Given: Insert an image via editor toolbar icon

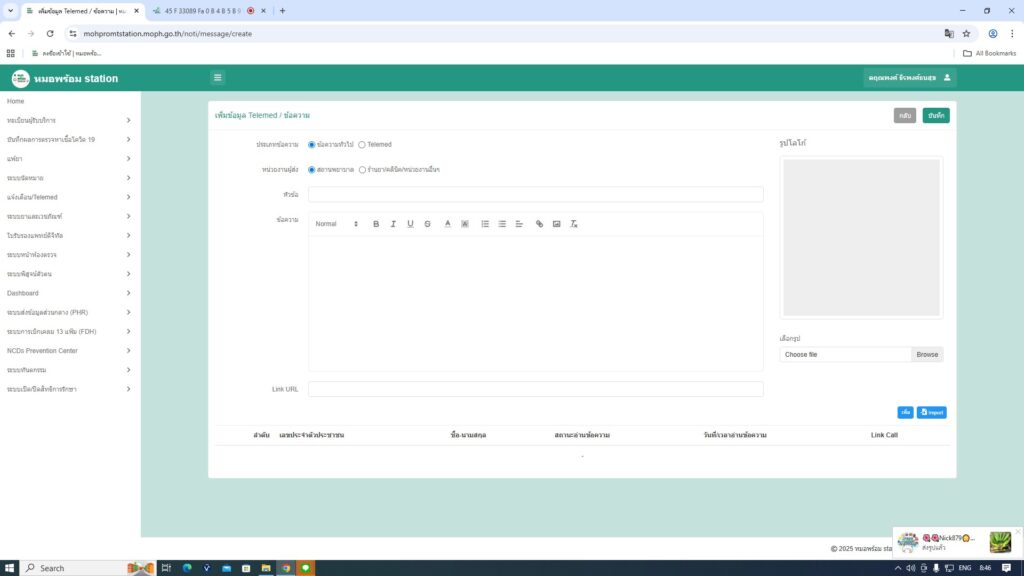Looking at the screenshot, I should point(557,224).
